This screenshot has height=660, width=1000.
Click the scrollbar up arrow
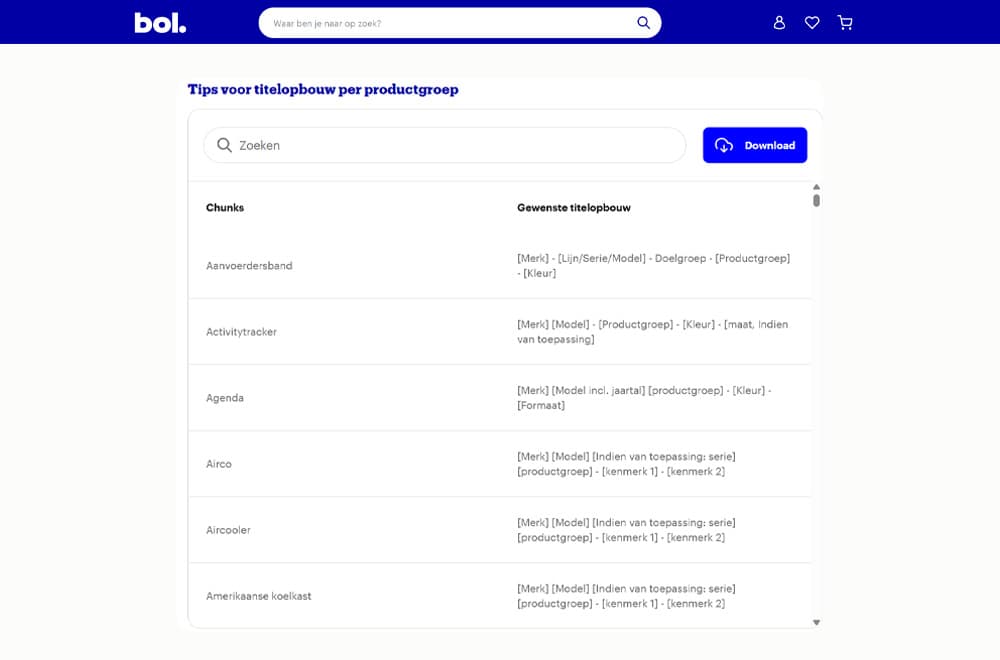coord(816,187)
